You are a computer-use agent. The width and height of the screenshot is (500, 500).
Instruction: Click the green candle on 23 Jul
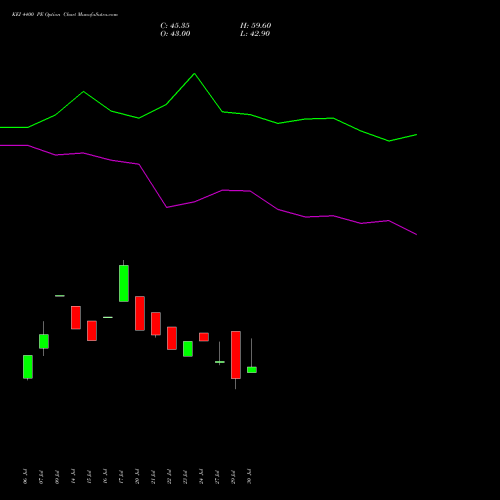click(188, 349)
